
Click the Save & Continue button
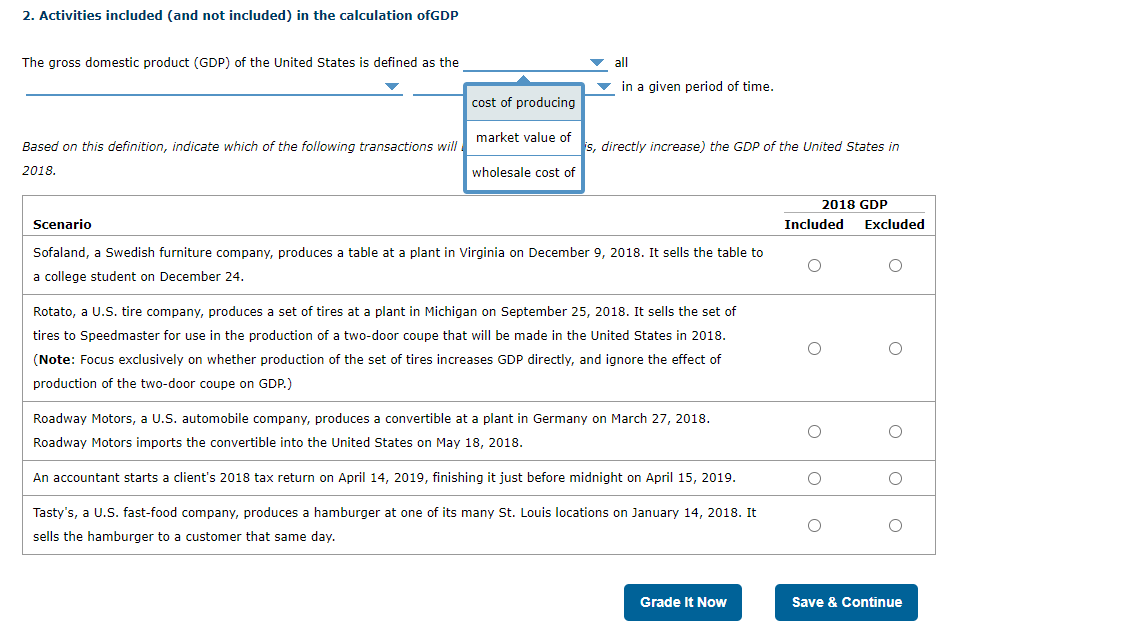tap(846, 602)
